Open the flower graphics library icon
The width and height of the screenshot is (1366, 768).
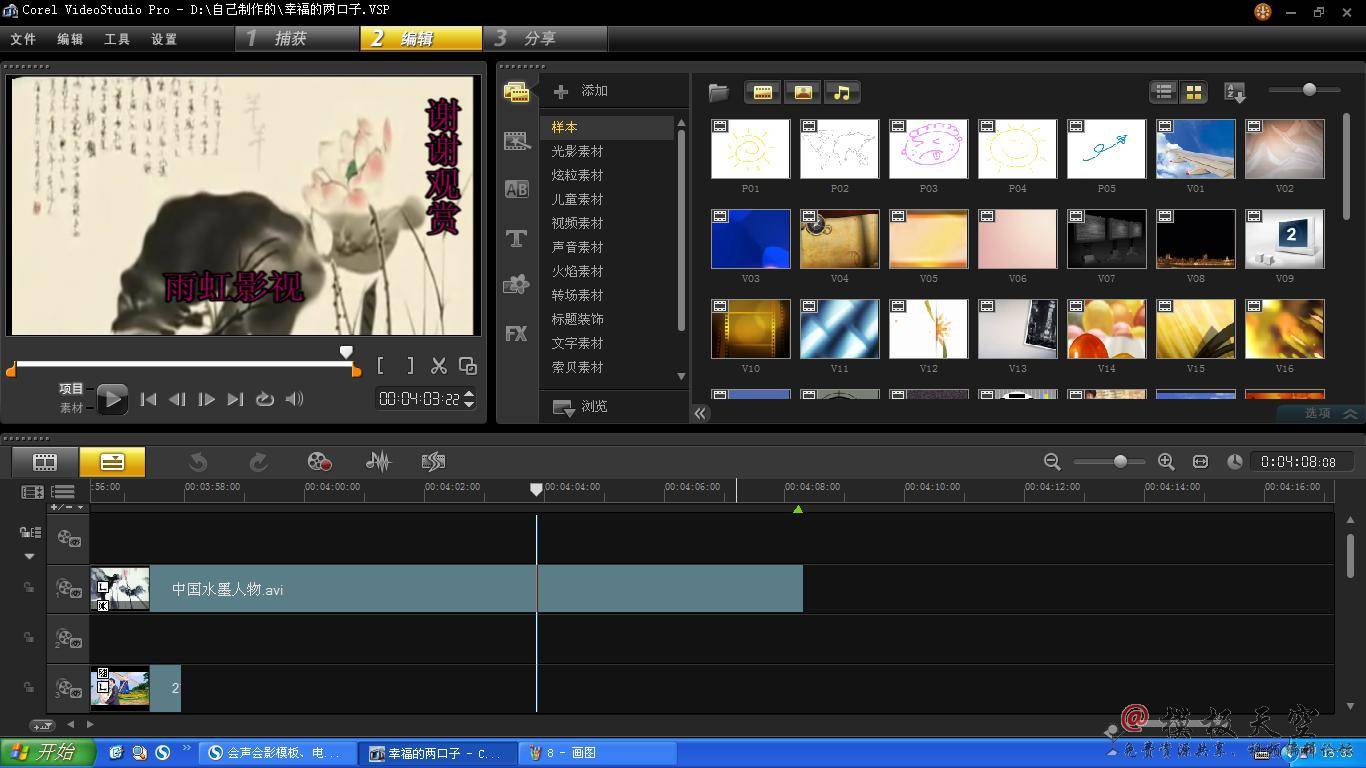pyautogui.click(x=516, y=285)
